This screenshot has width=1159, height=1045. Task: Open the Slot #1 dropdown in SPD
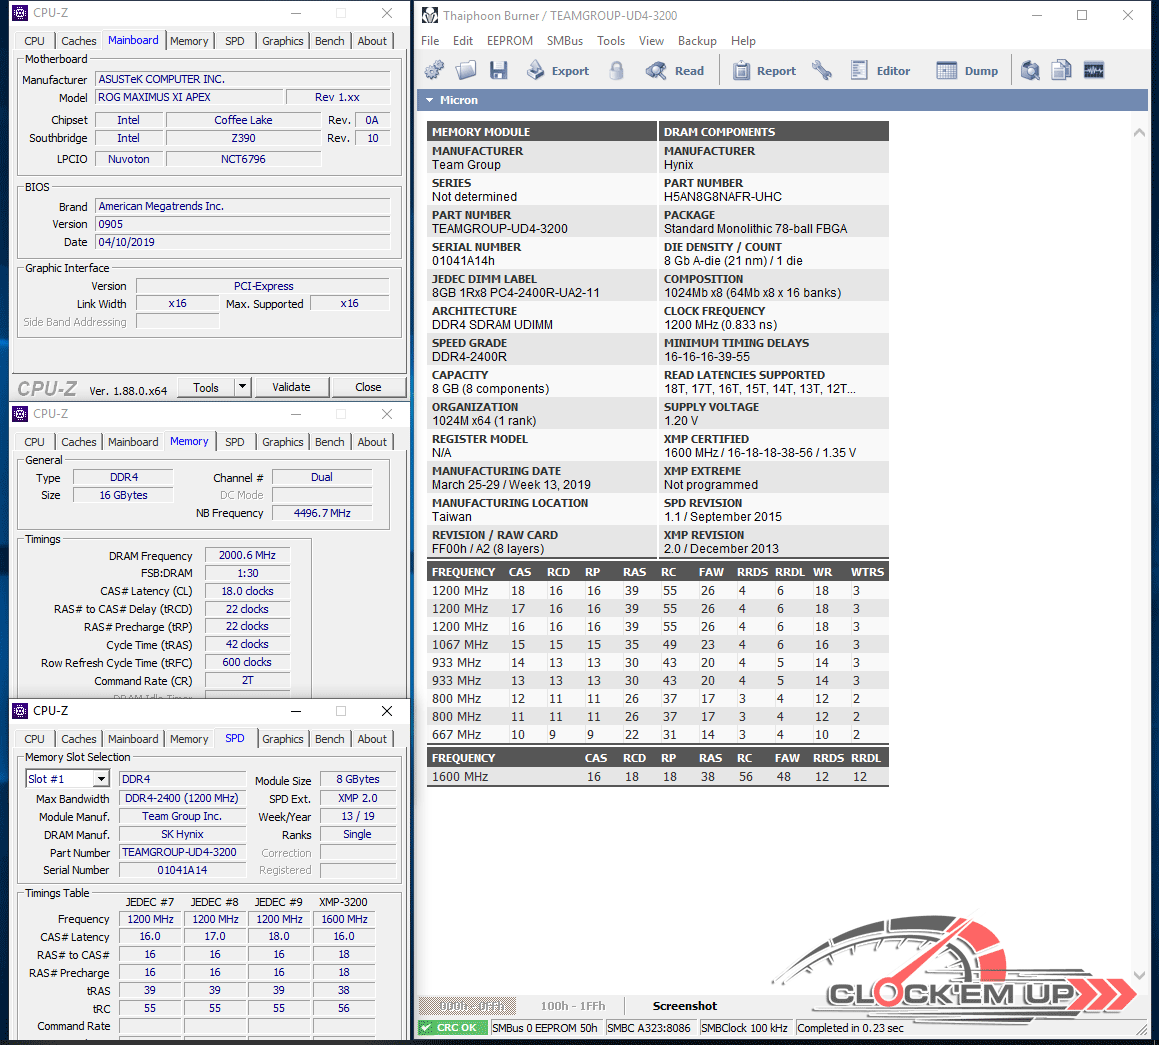tap(101, 779)
